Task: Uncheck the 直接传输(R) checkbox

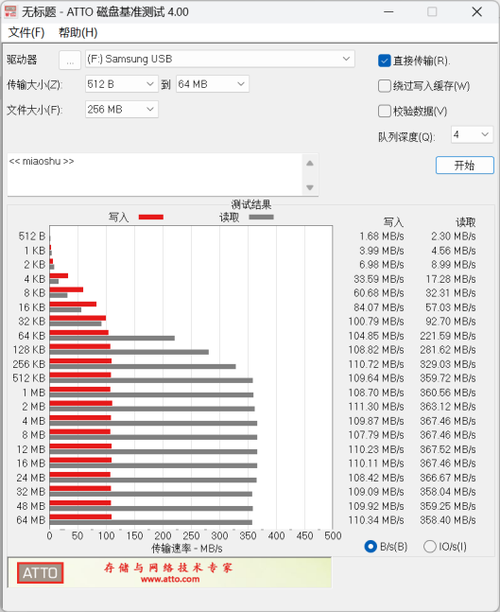Action: (x=384, y=60)
